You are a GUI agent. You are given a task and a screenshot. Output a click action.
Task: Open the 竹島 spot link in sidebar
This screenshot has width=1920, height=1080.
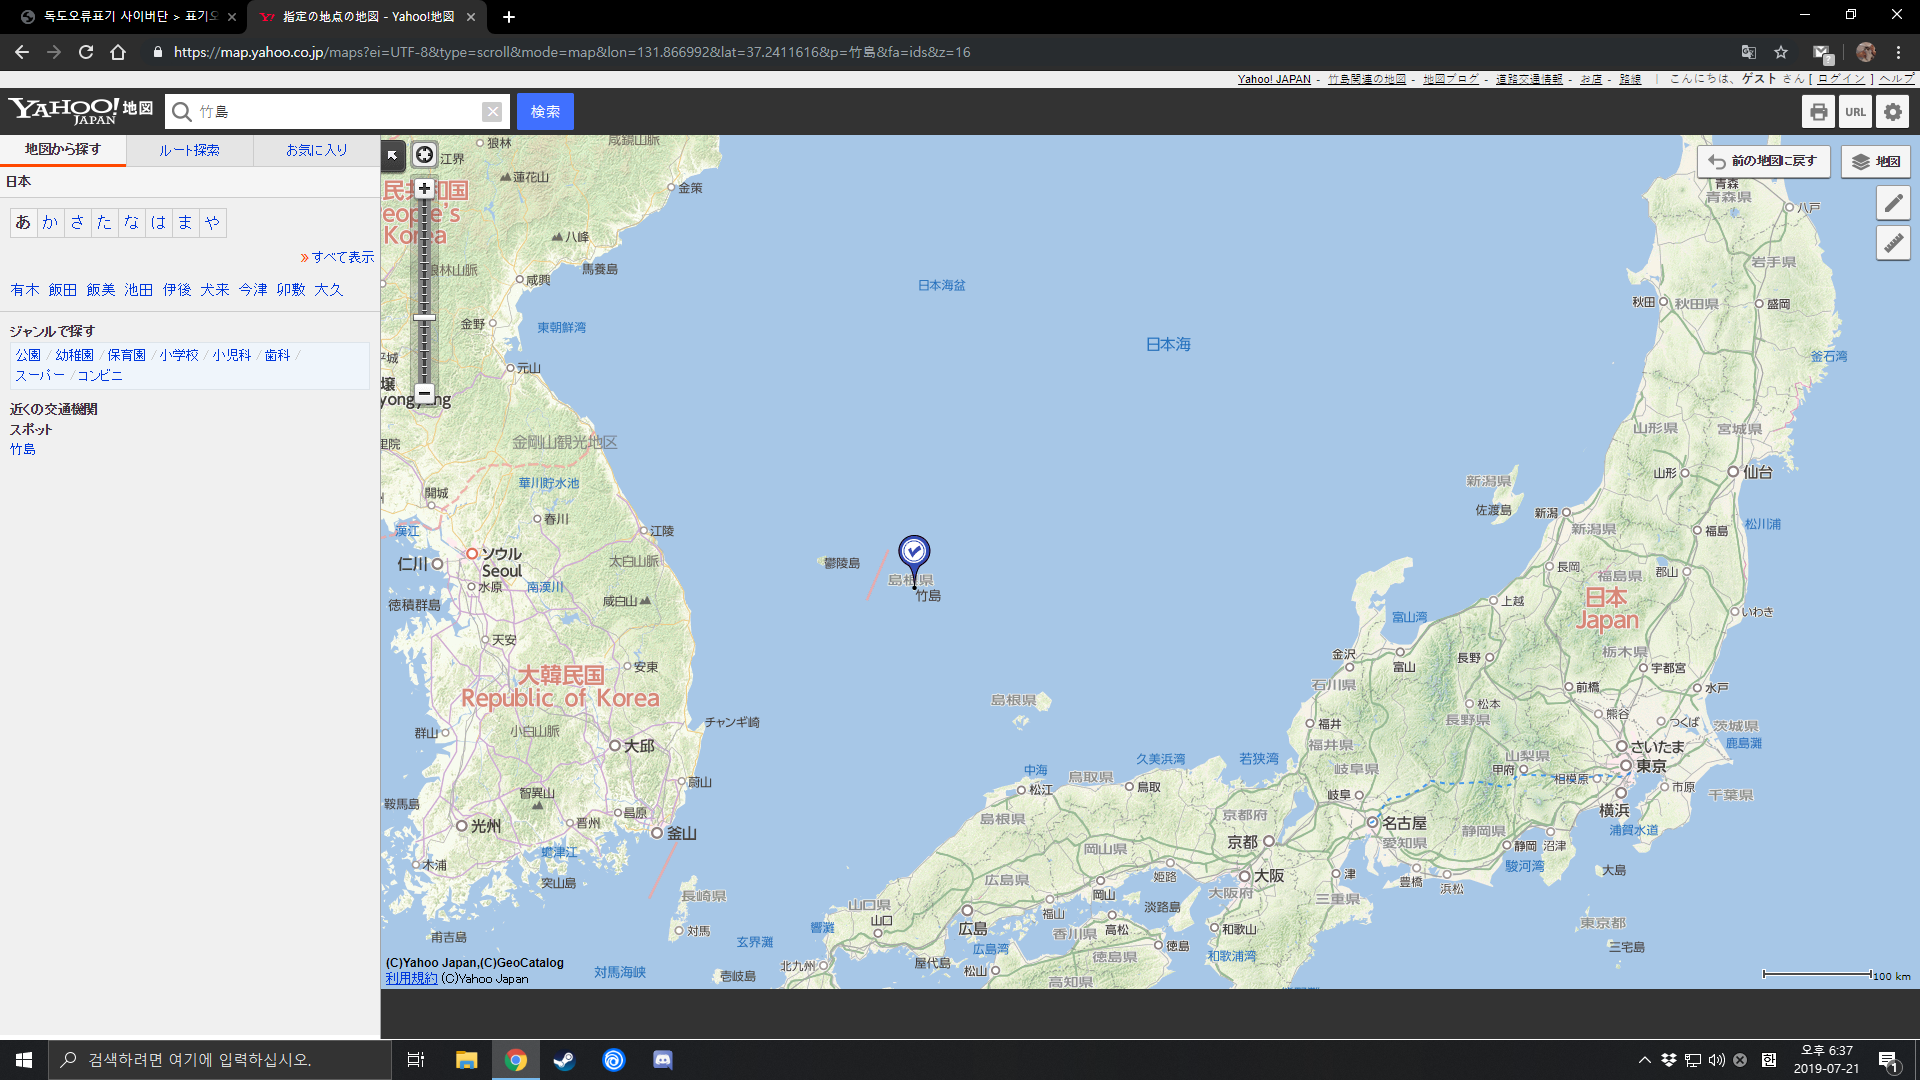coord(23,450)
